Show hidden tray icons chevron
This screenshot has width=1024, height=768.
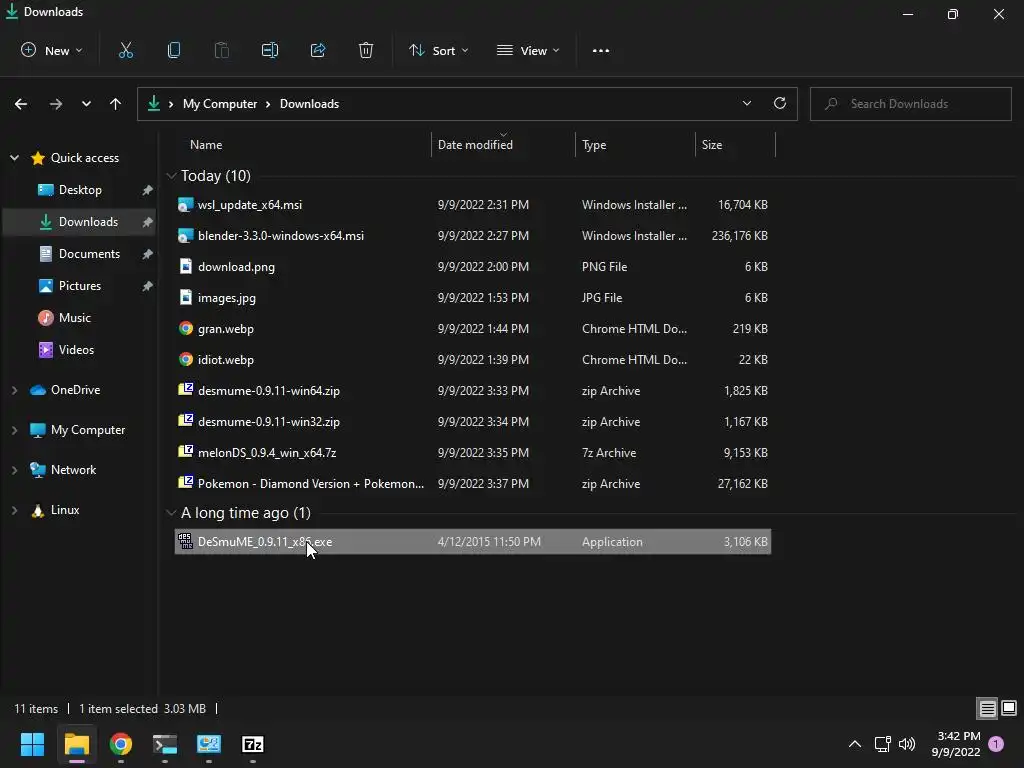pyautogui.click(x=854, y=744)
